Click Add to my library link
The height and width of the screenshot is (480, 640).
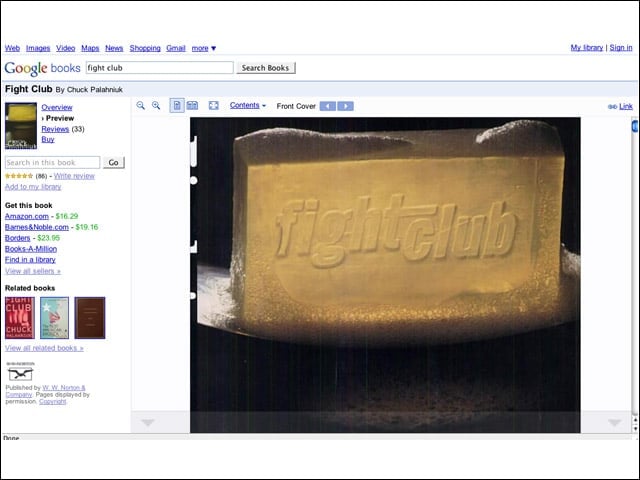point(33,187)
